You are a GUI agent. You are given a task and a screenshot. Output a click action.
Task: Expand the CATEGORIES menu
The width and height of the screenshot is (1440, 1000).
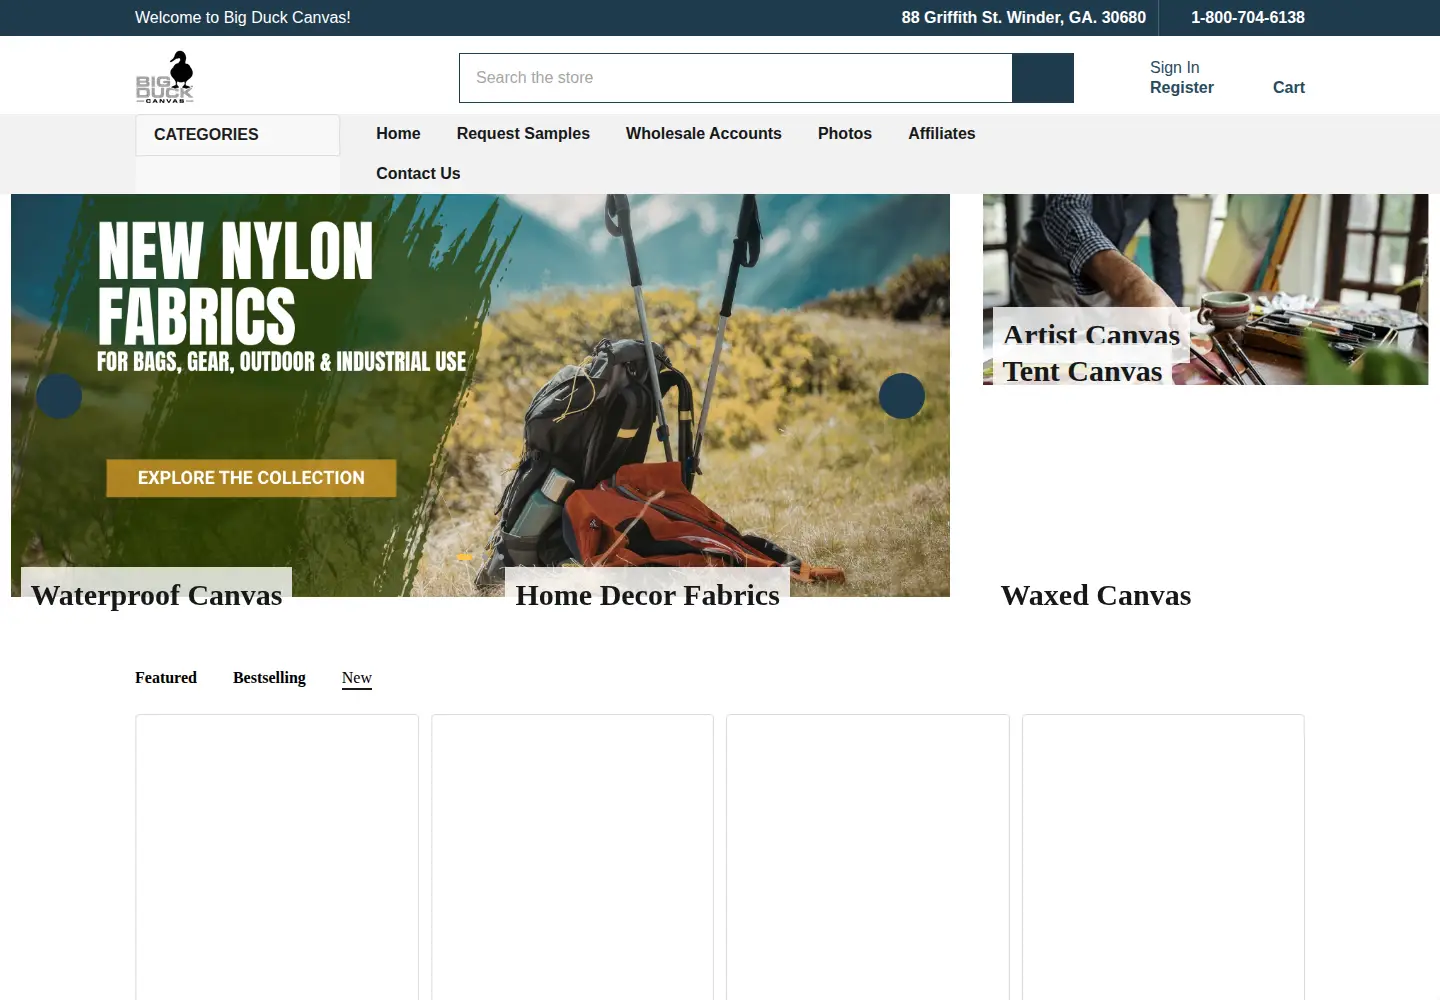coord(238,135)
